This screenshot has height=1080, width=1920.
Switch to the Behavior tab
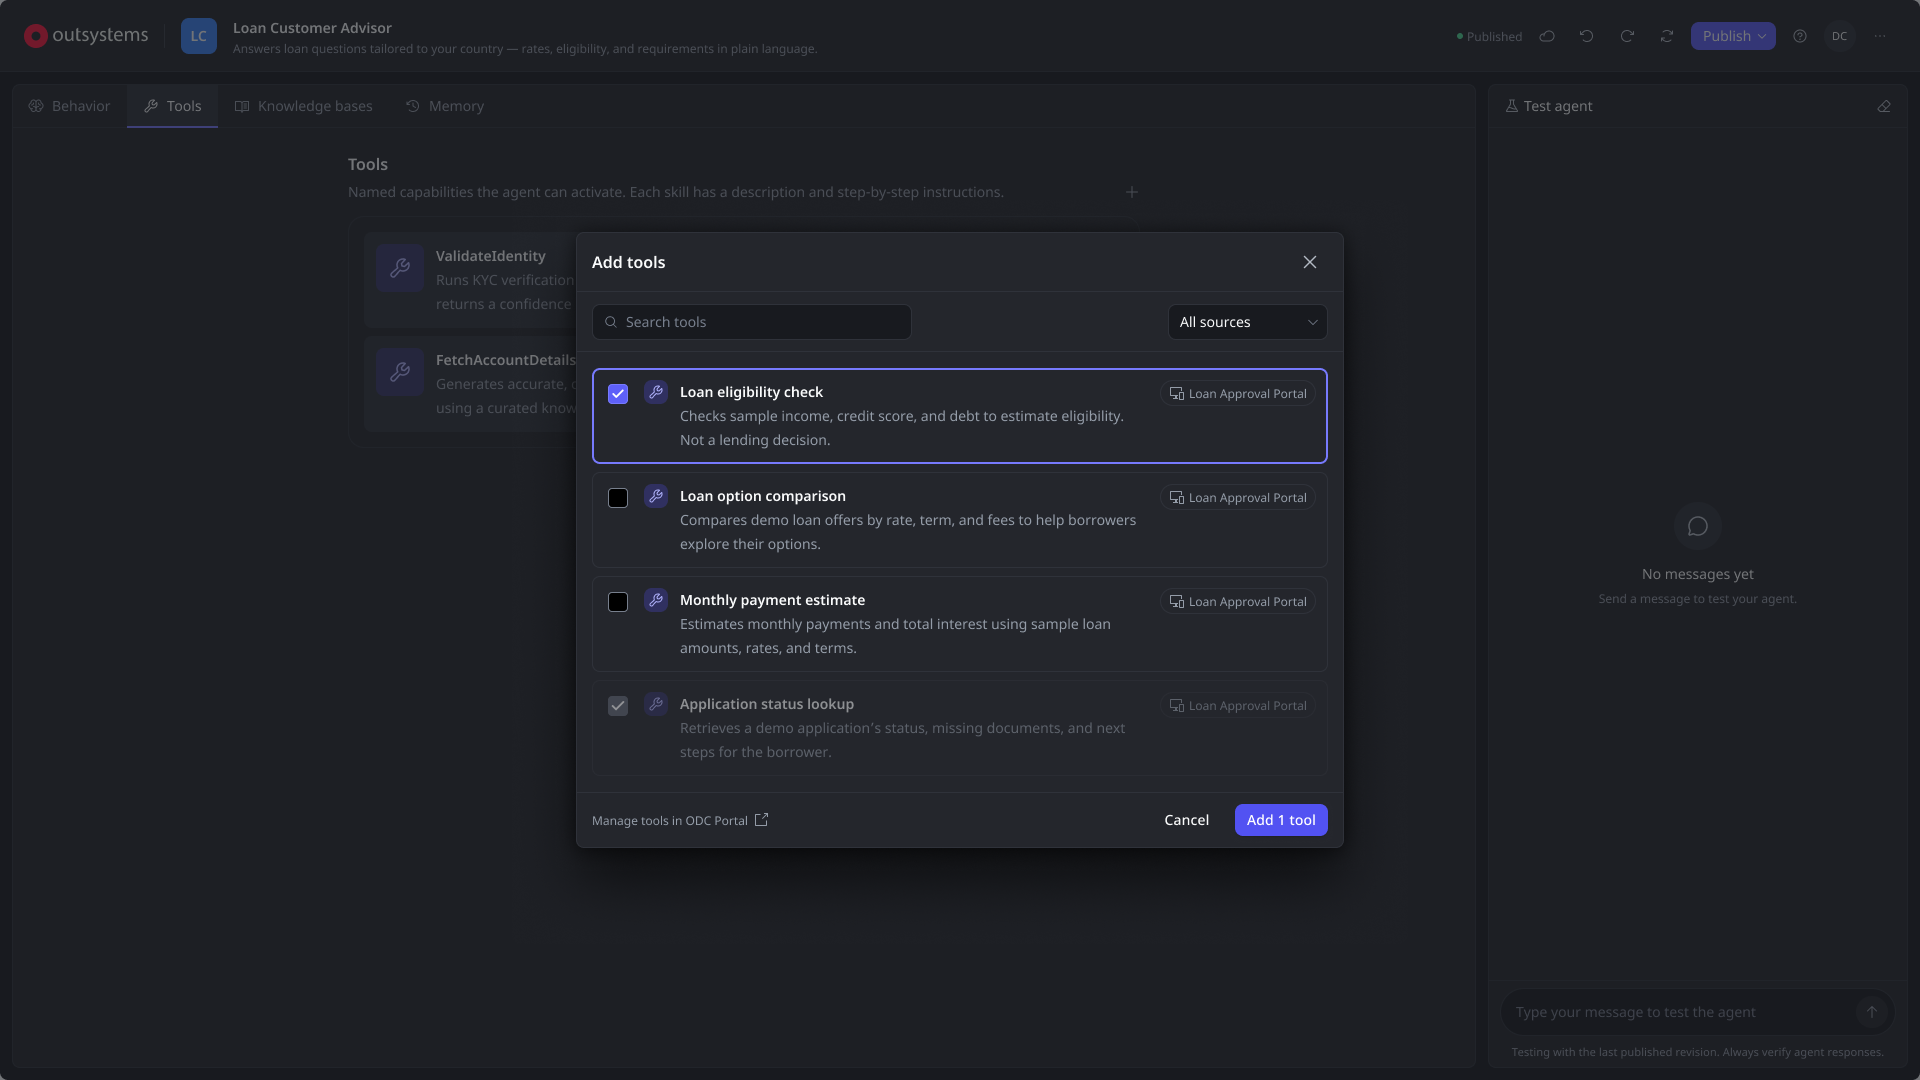coord(70,106)
